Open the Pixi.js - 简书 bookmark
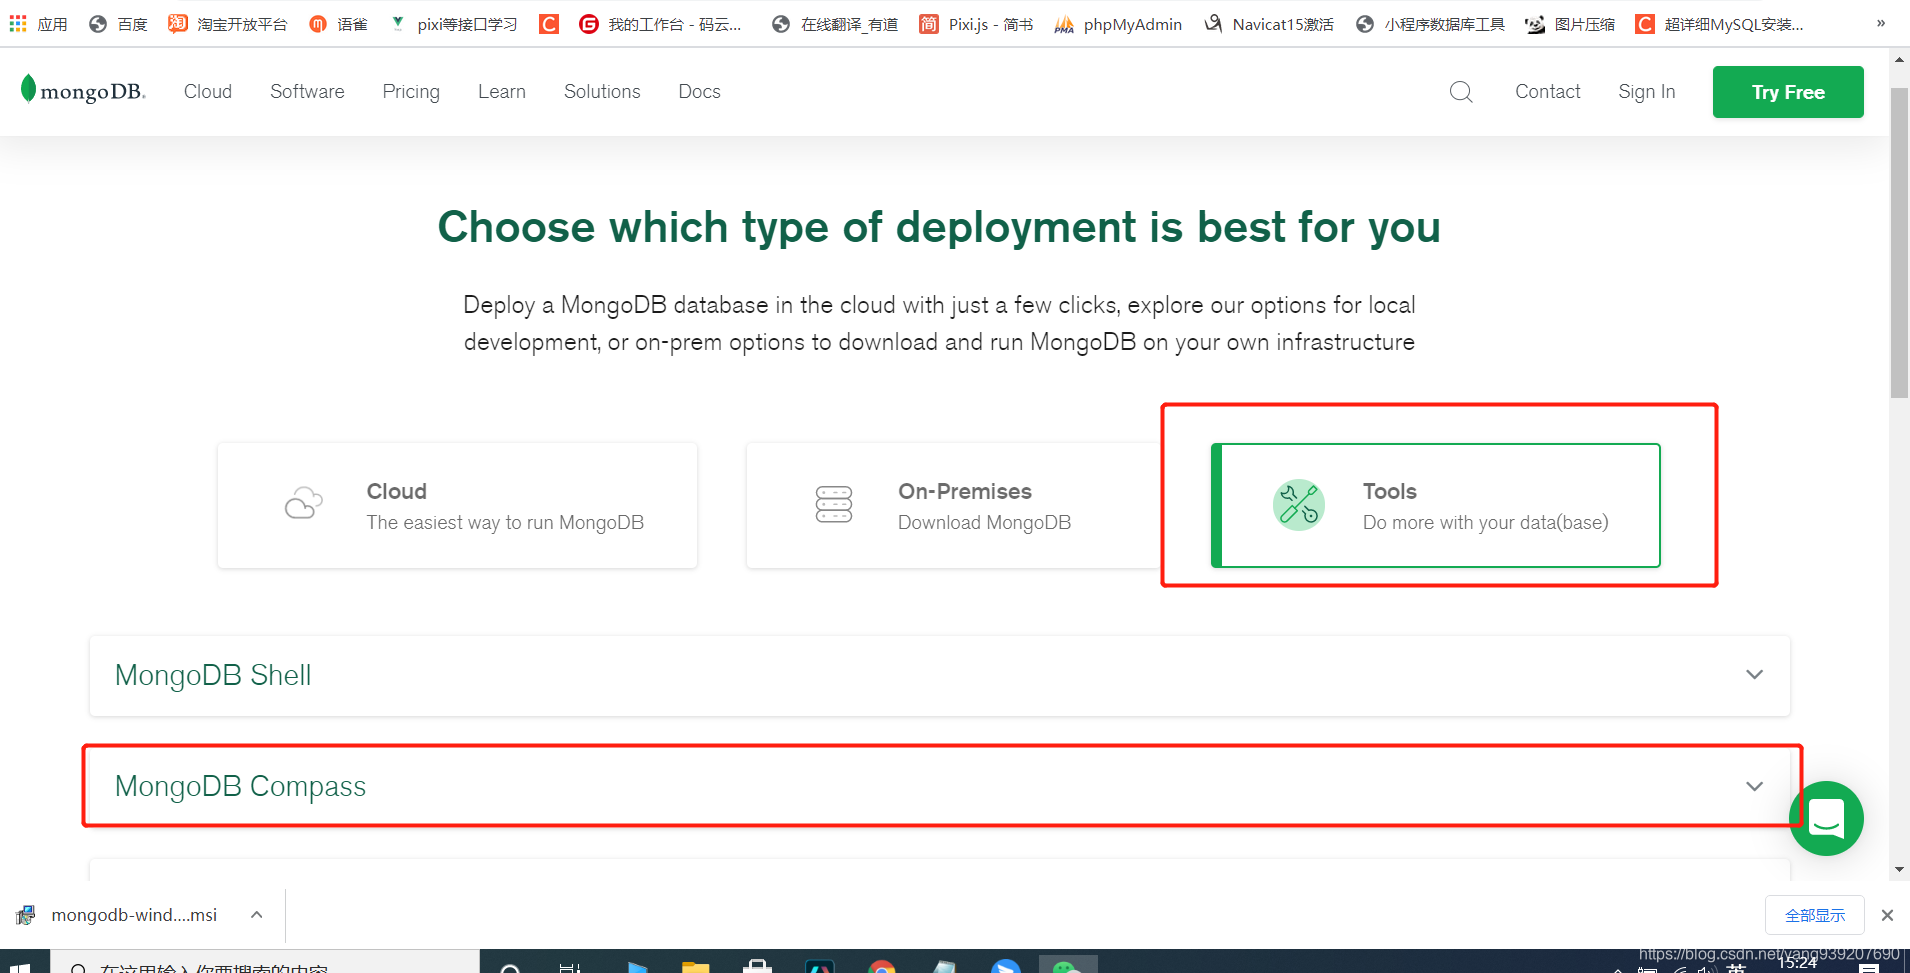This screenshot has height=973, width=1910. pos(976,24)
